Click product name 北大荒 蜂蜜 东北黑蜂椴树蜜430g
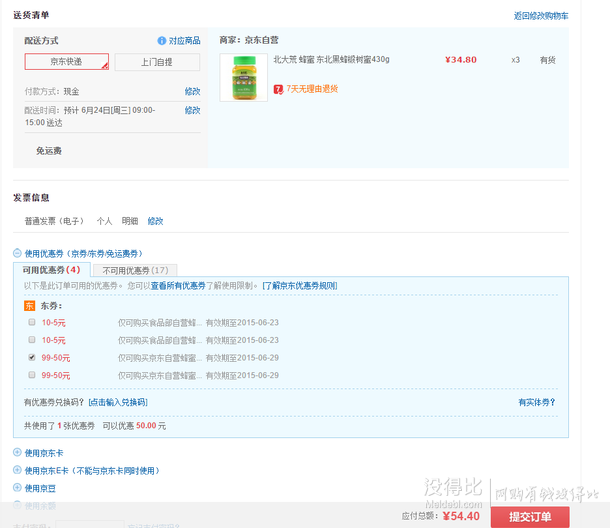This screenshot has height=528, width=610. point(331,60)
